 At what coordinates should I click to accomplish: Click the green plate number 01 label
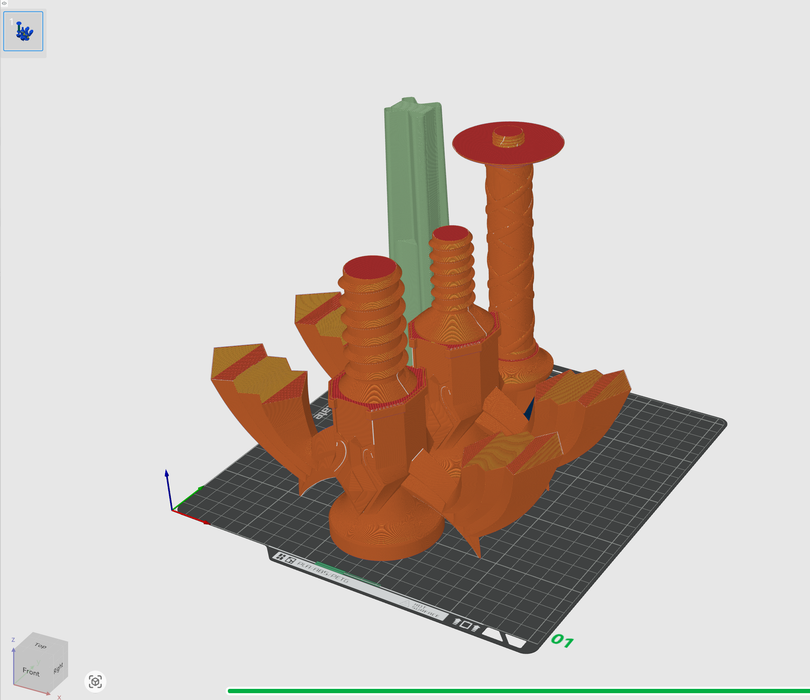[x=562, y=640]
